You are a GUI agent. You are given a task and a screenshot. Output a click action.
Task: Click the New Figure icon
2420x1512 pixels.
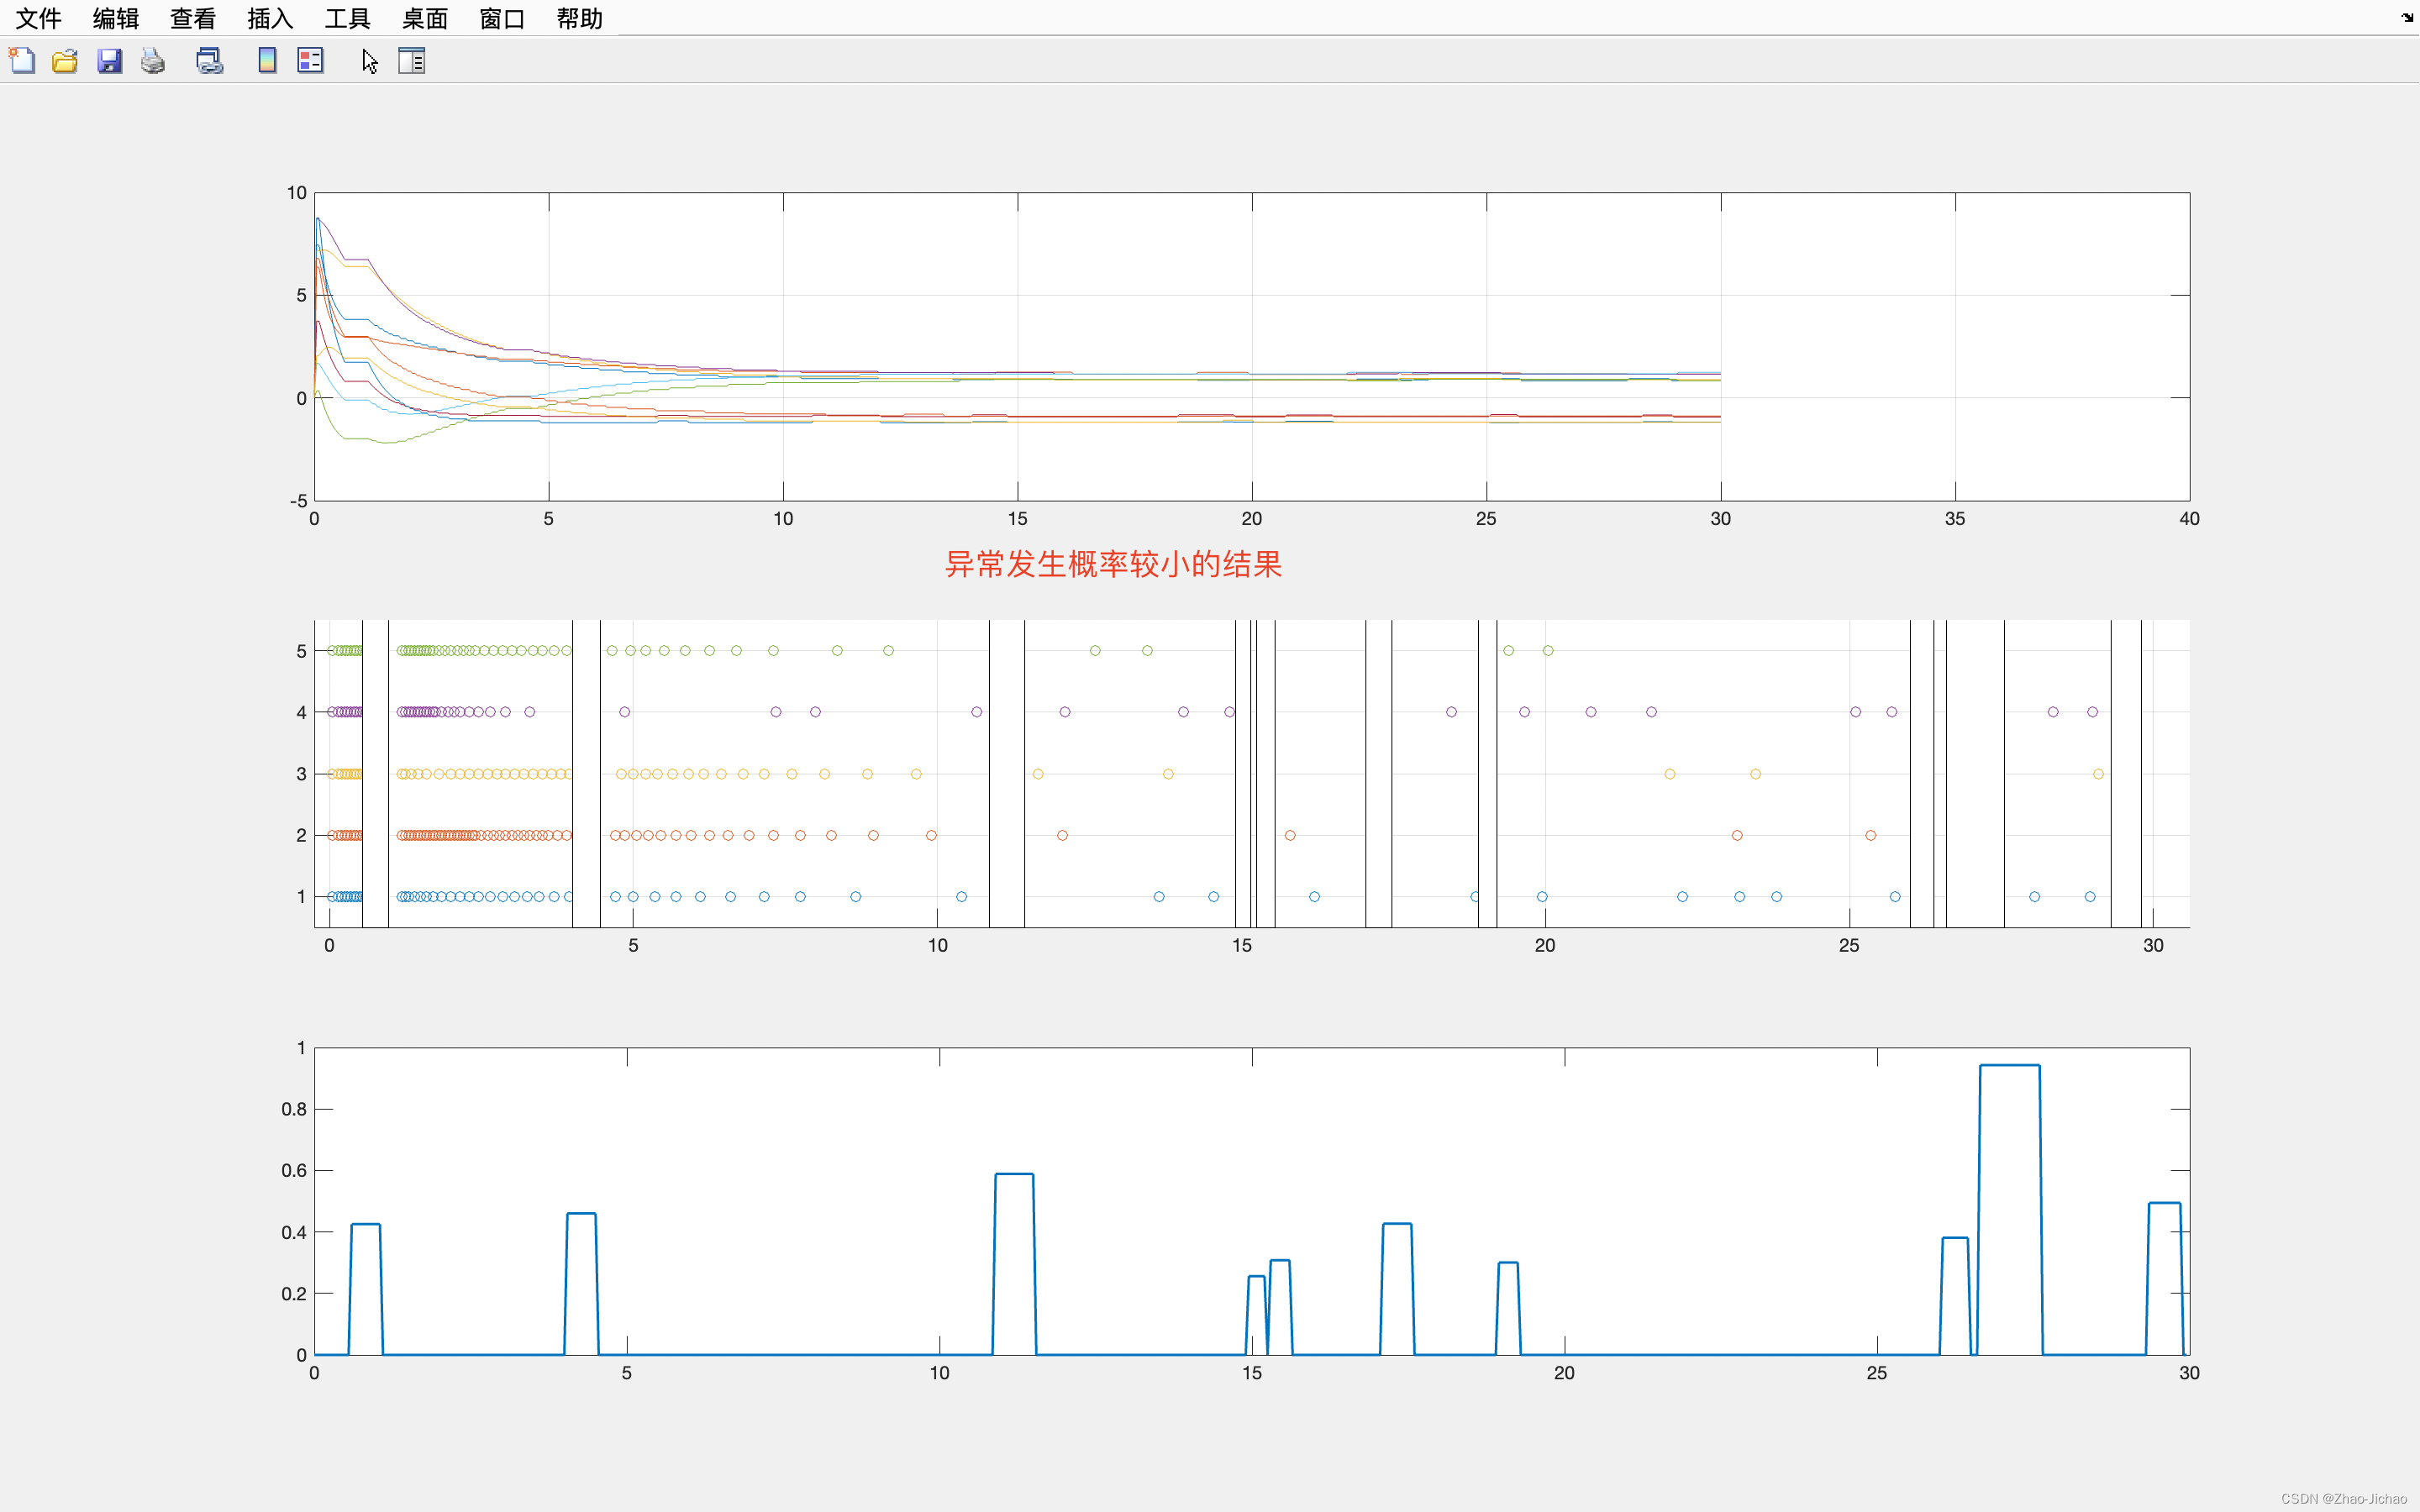pyautogui.click(x=22, y=61)
